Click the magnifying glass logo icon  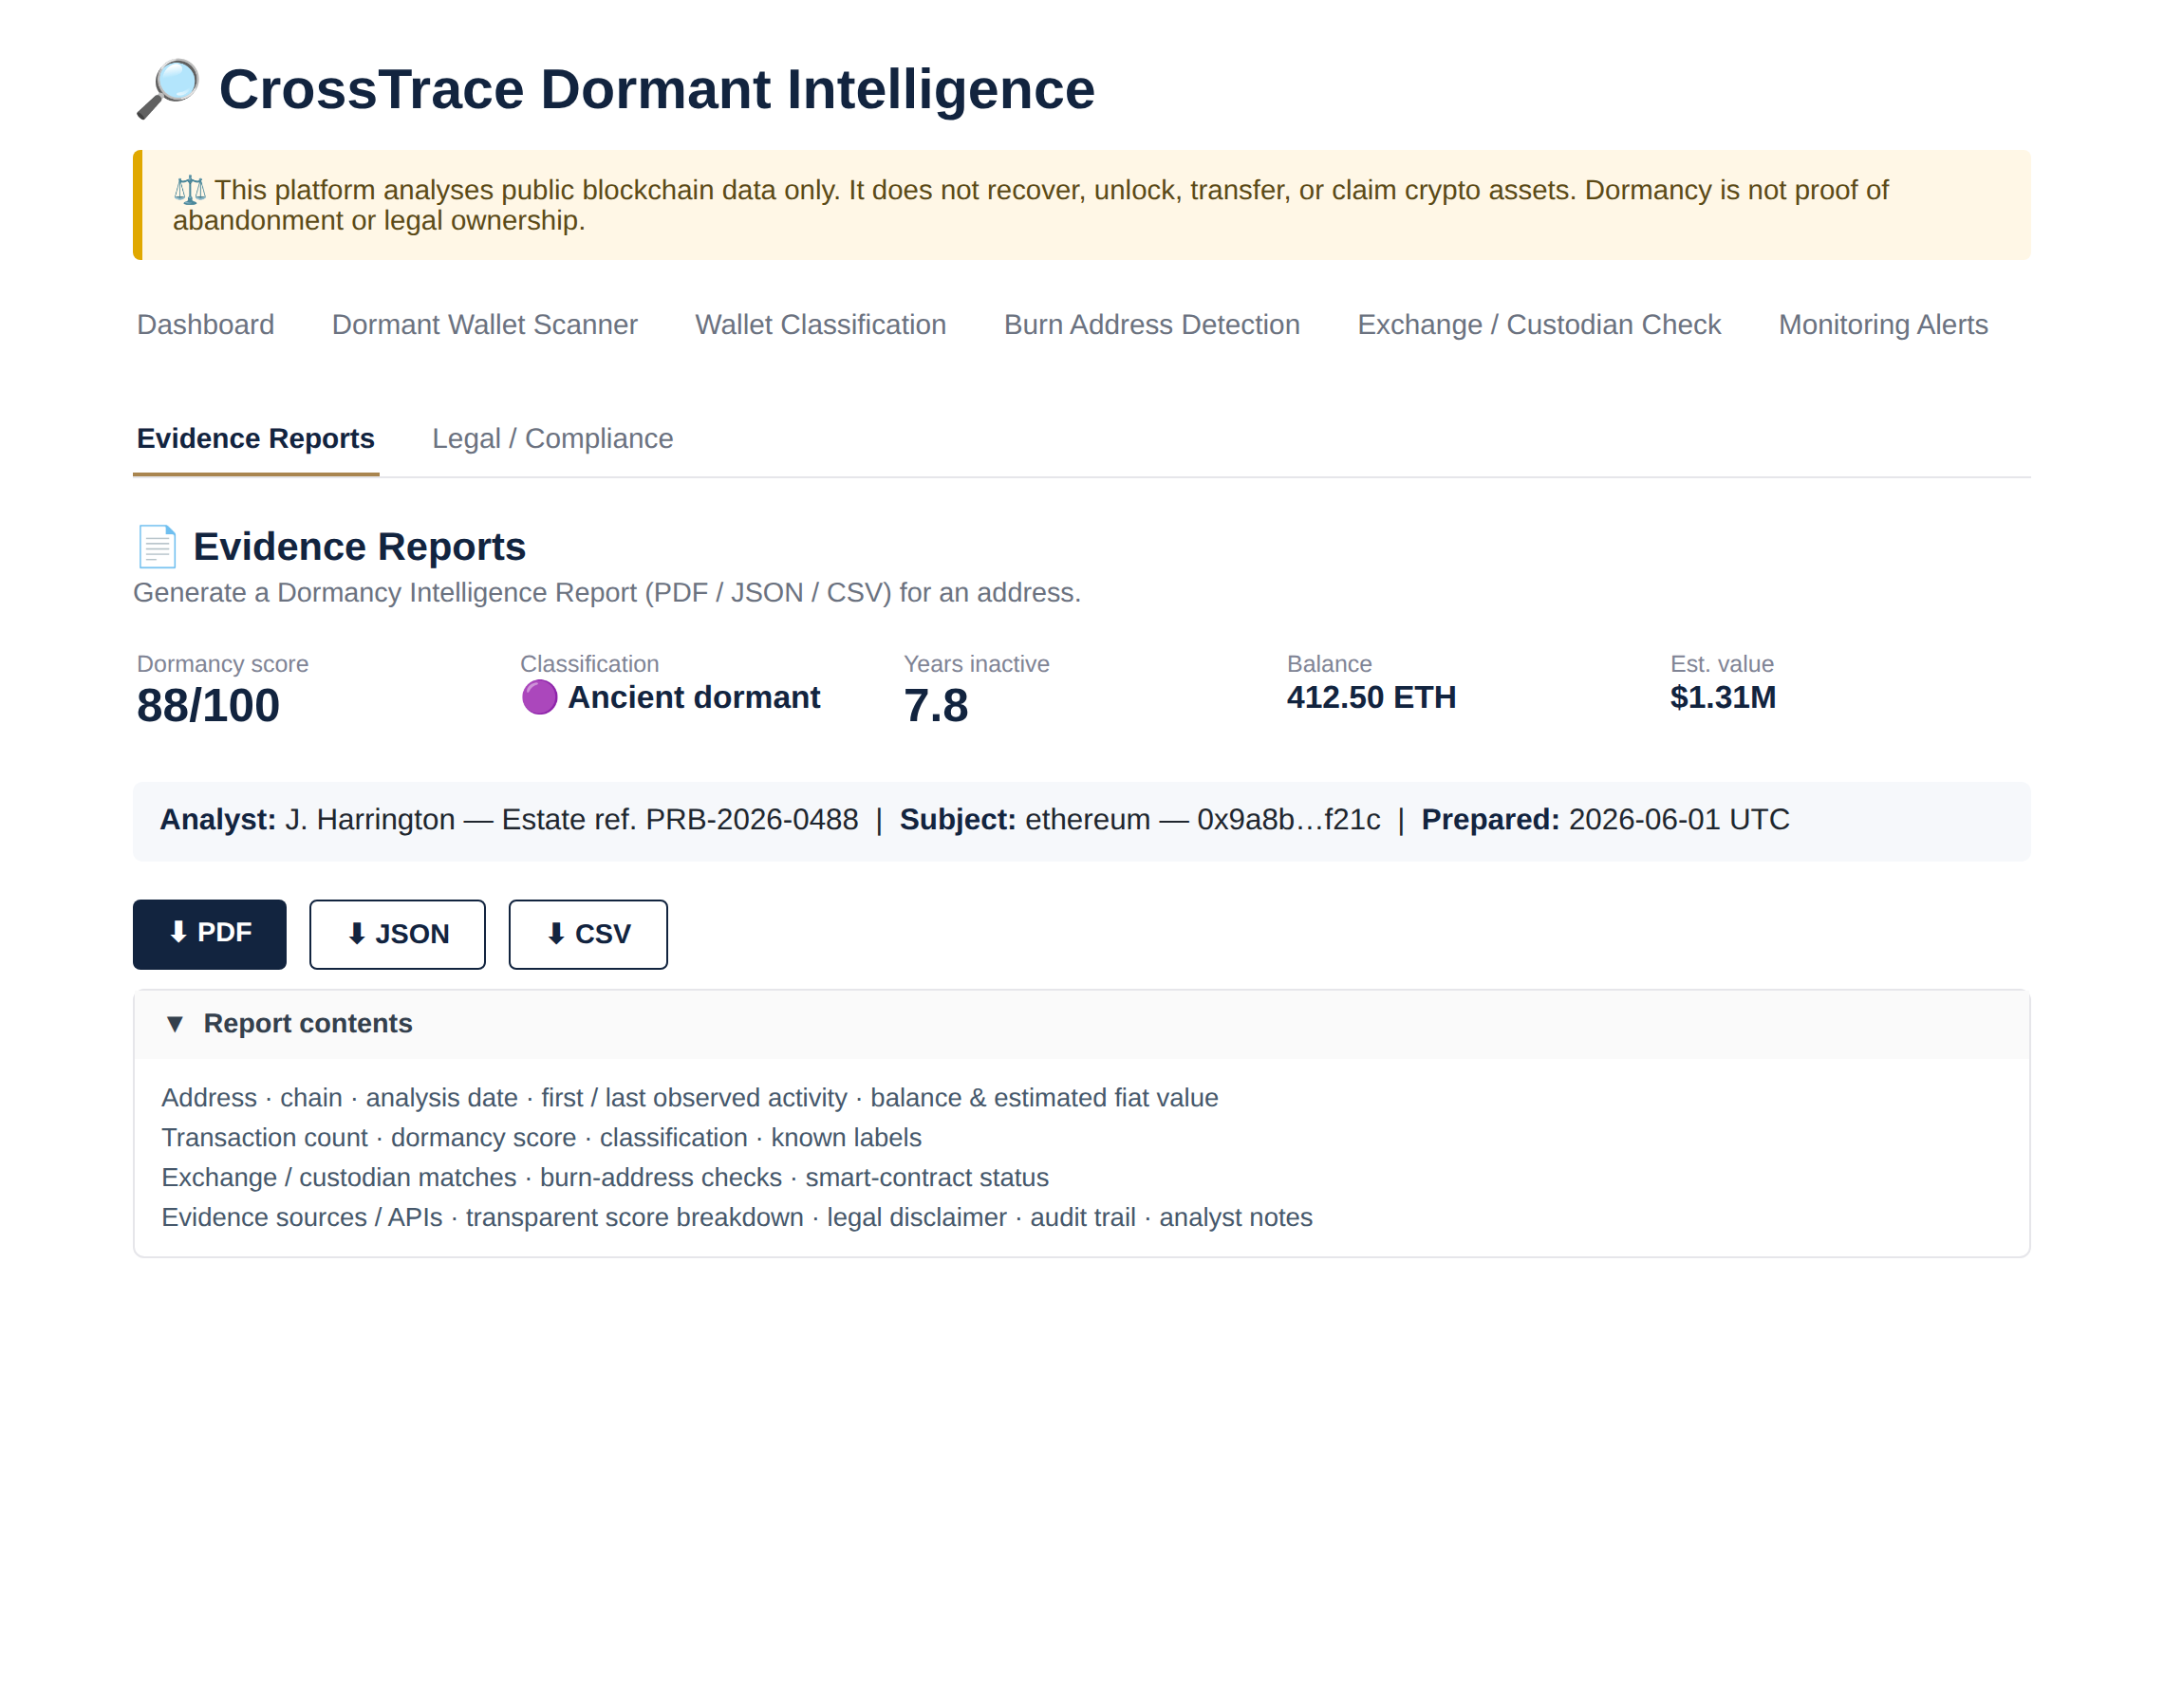coord(168,89)
